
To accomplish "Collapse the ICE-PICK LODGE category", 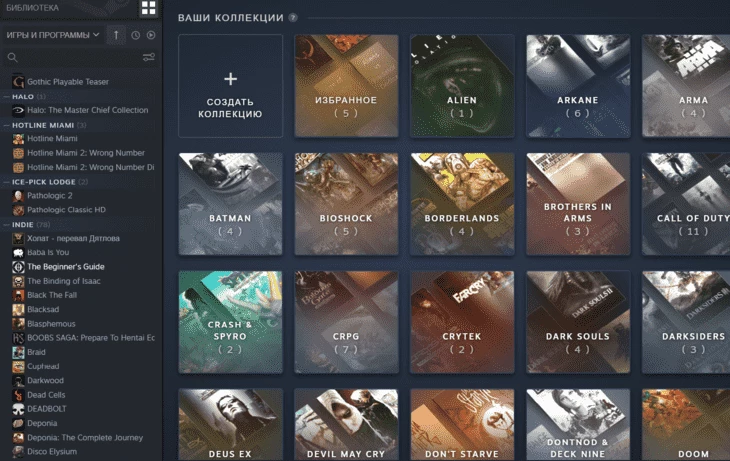I will pyautogui.click(x=7, y=182).
